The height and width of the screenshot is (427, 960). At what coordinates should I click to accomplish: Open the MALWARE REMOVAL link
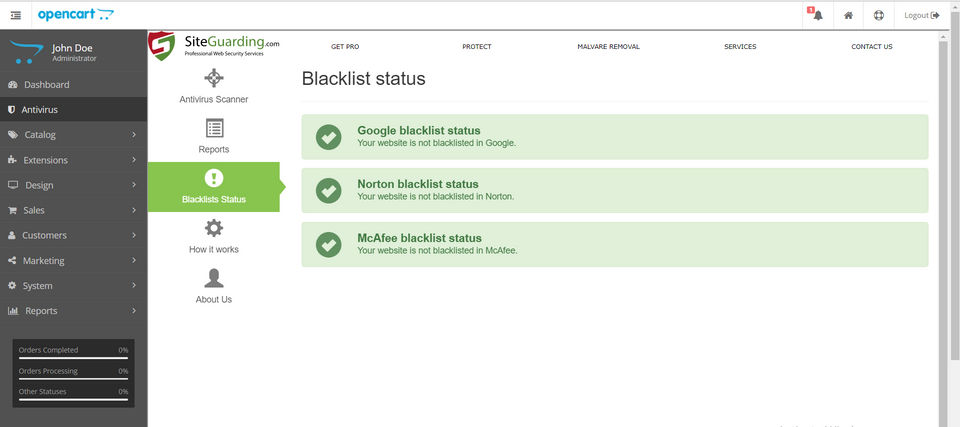pos(608,47)
